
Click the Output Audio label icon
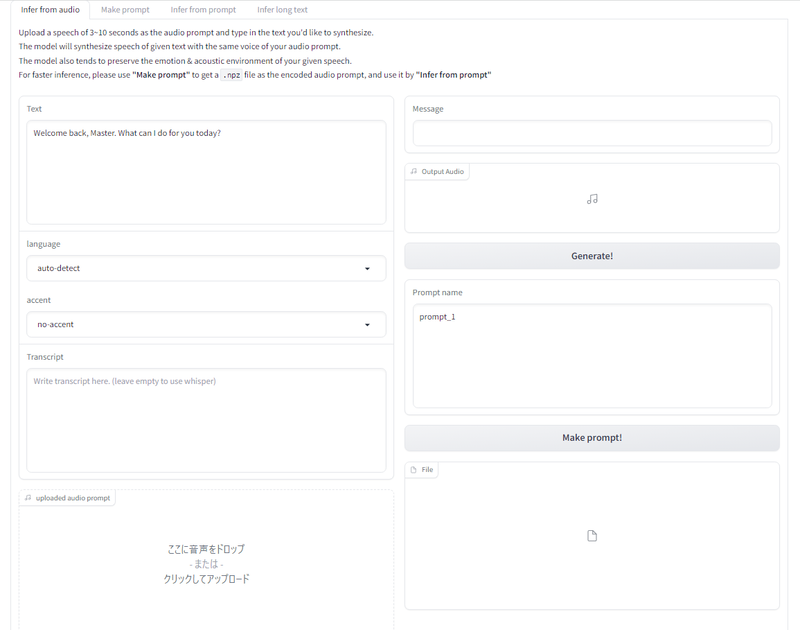click(414, 171)
